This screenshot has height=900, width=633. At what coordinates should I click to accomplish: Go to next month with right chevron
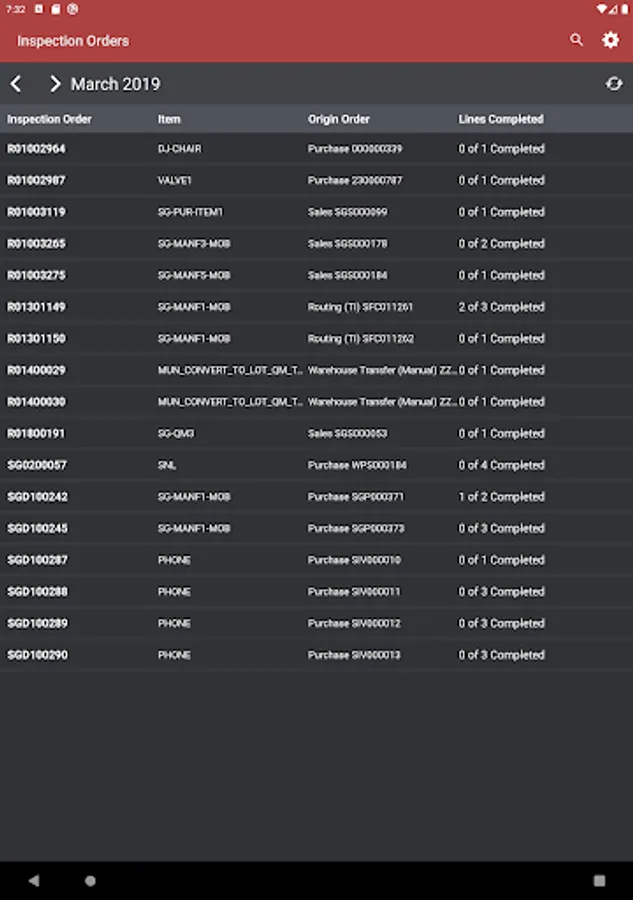pyautogui.click(x=54, y=84)
